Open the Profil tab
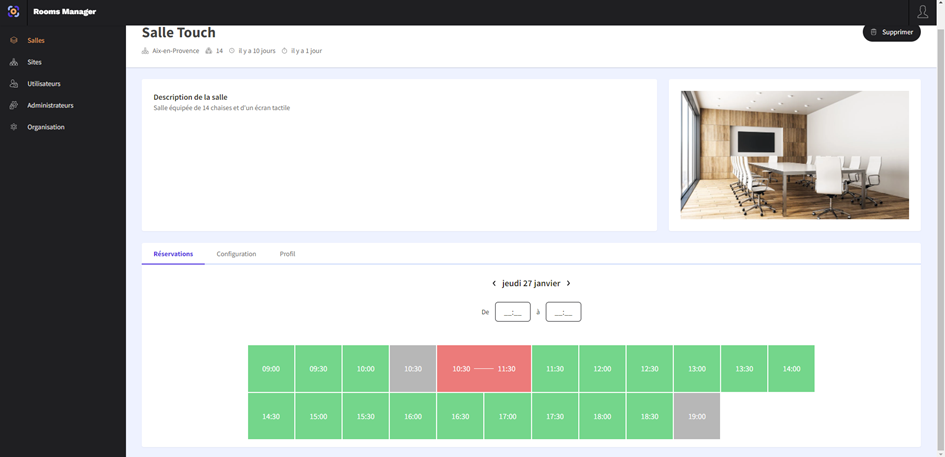This screenshot has height=457, width=945. point(287,254)
